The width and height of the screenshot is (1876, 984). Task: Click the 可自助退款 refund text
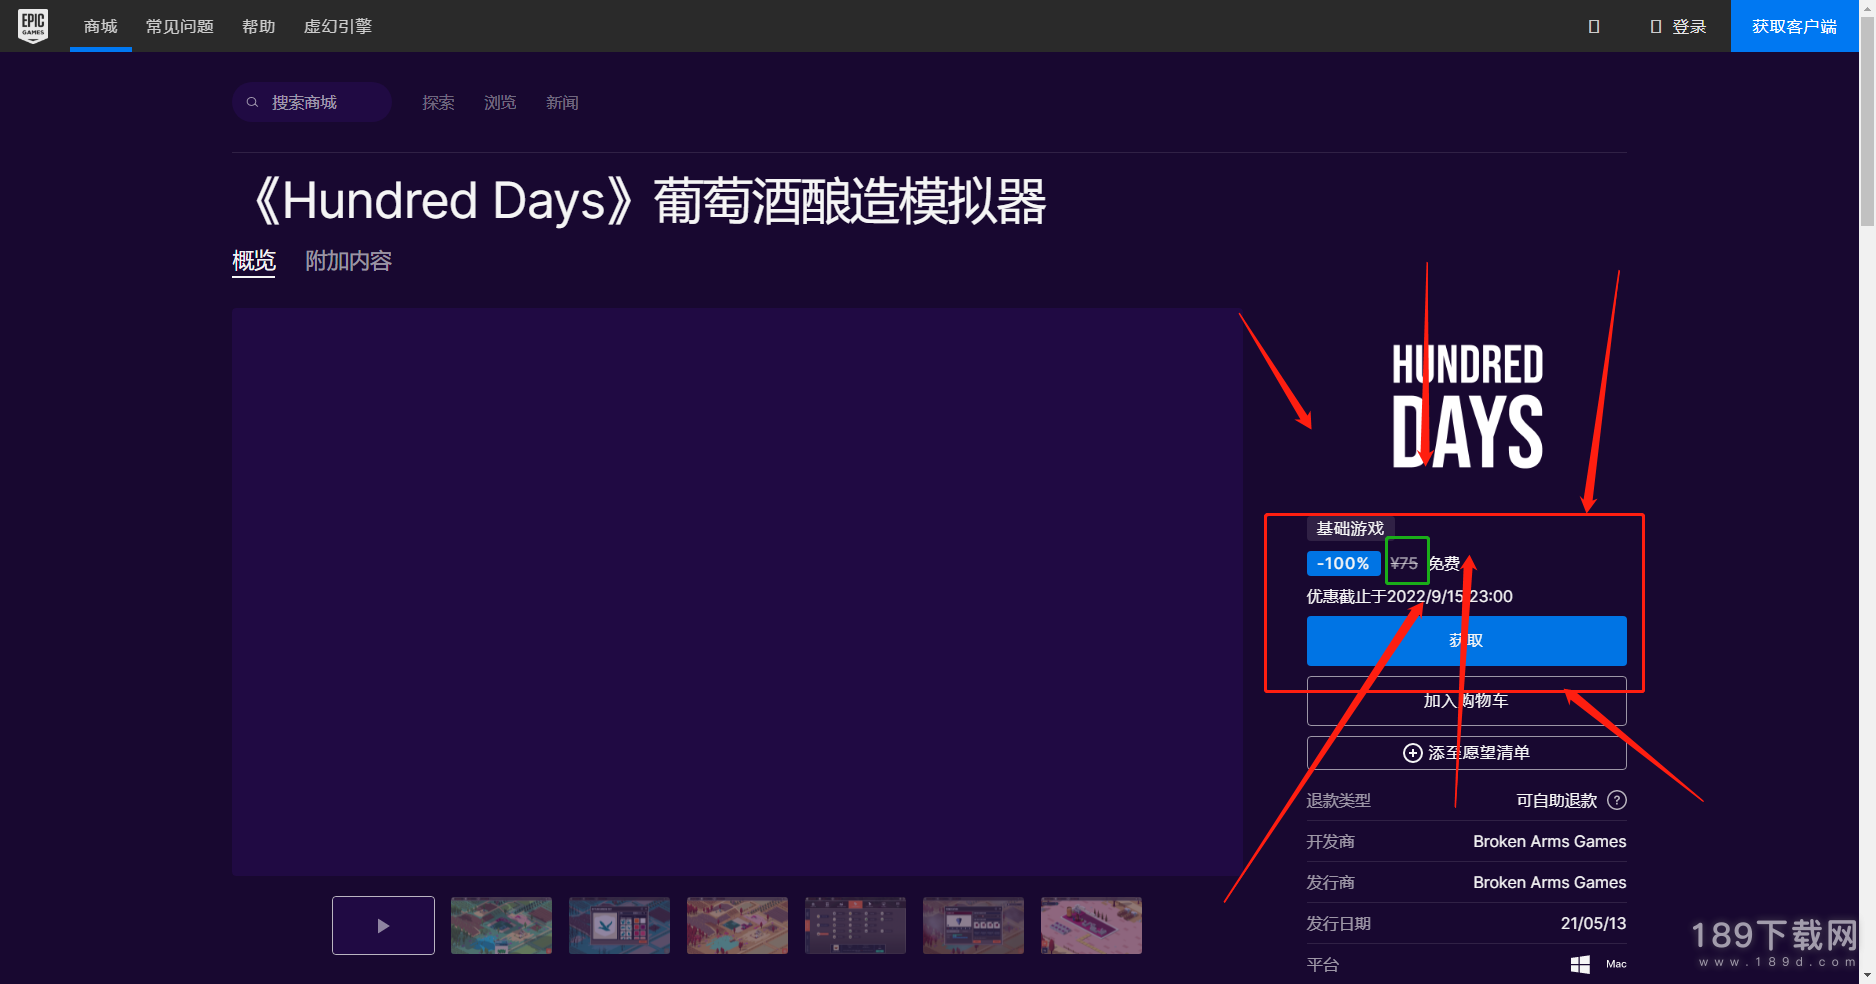point(1556,801)
